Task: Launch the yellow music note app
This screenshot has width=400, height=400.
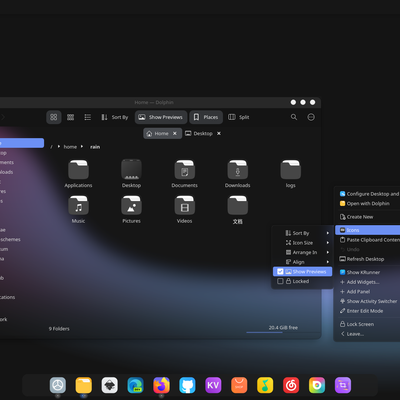Action: tap(265, 385)
